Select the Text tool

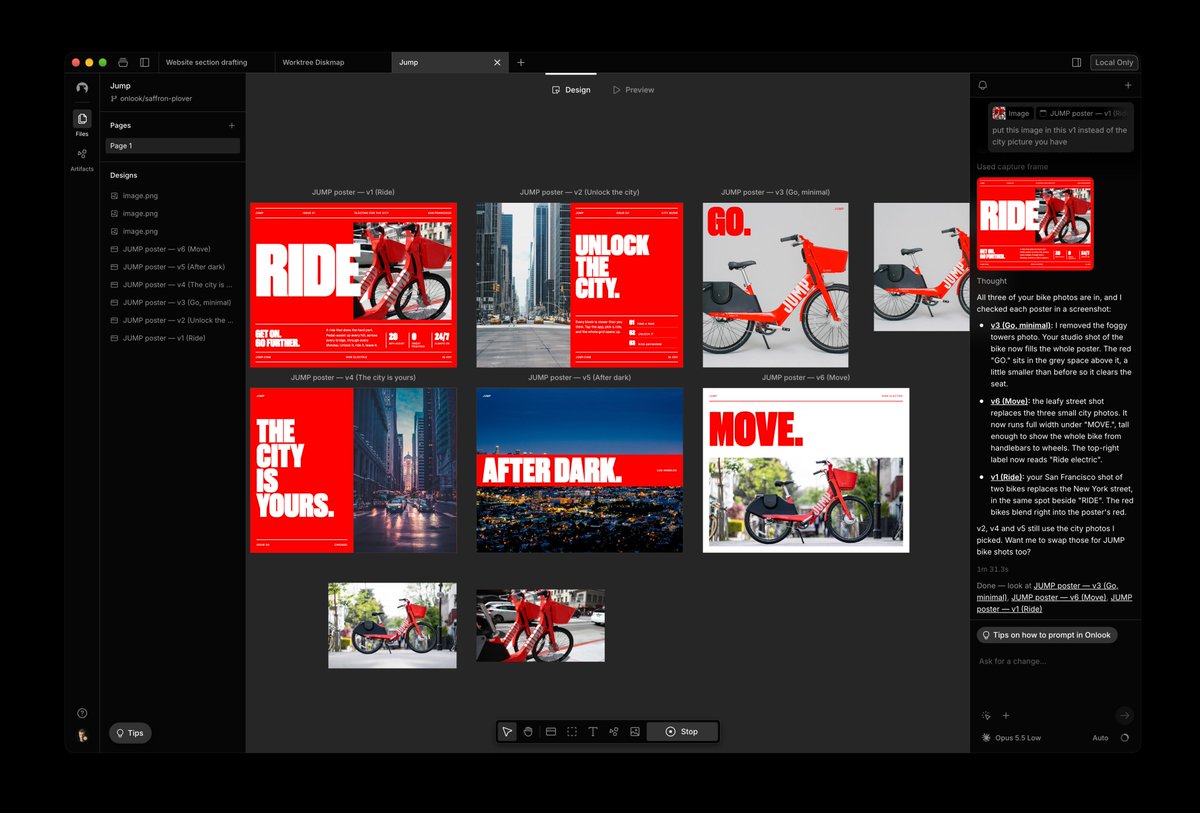[x=593, y=732]
